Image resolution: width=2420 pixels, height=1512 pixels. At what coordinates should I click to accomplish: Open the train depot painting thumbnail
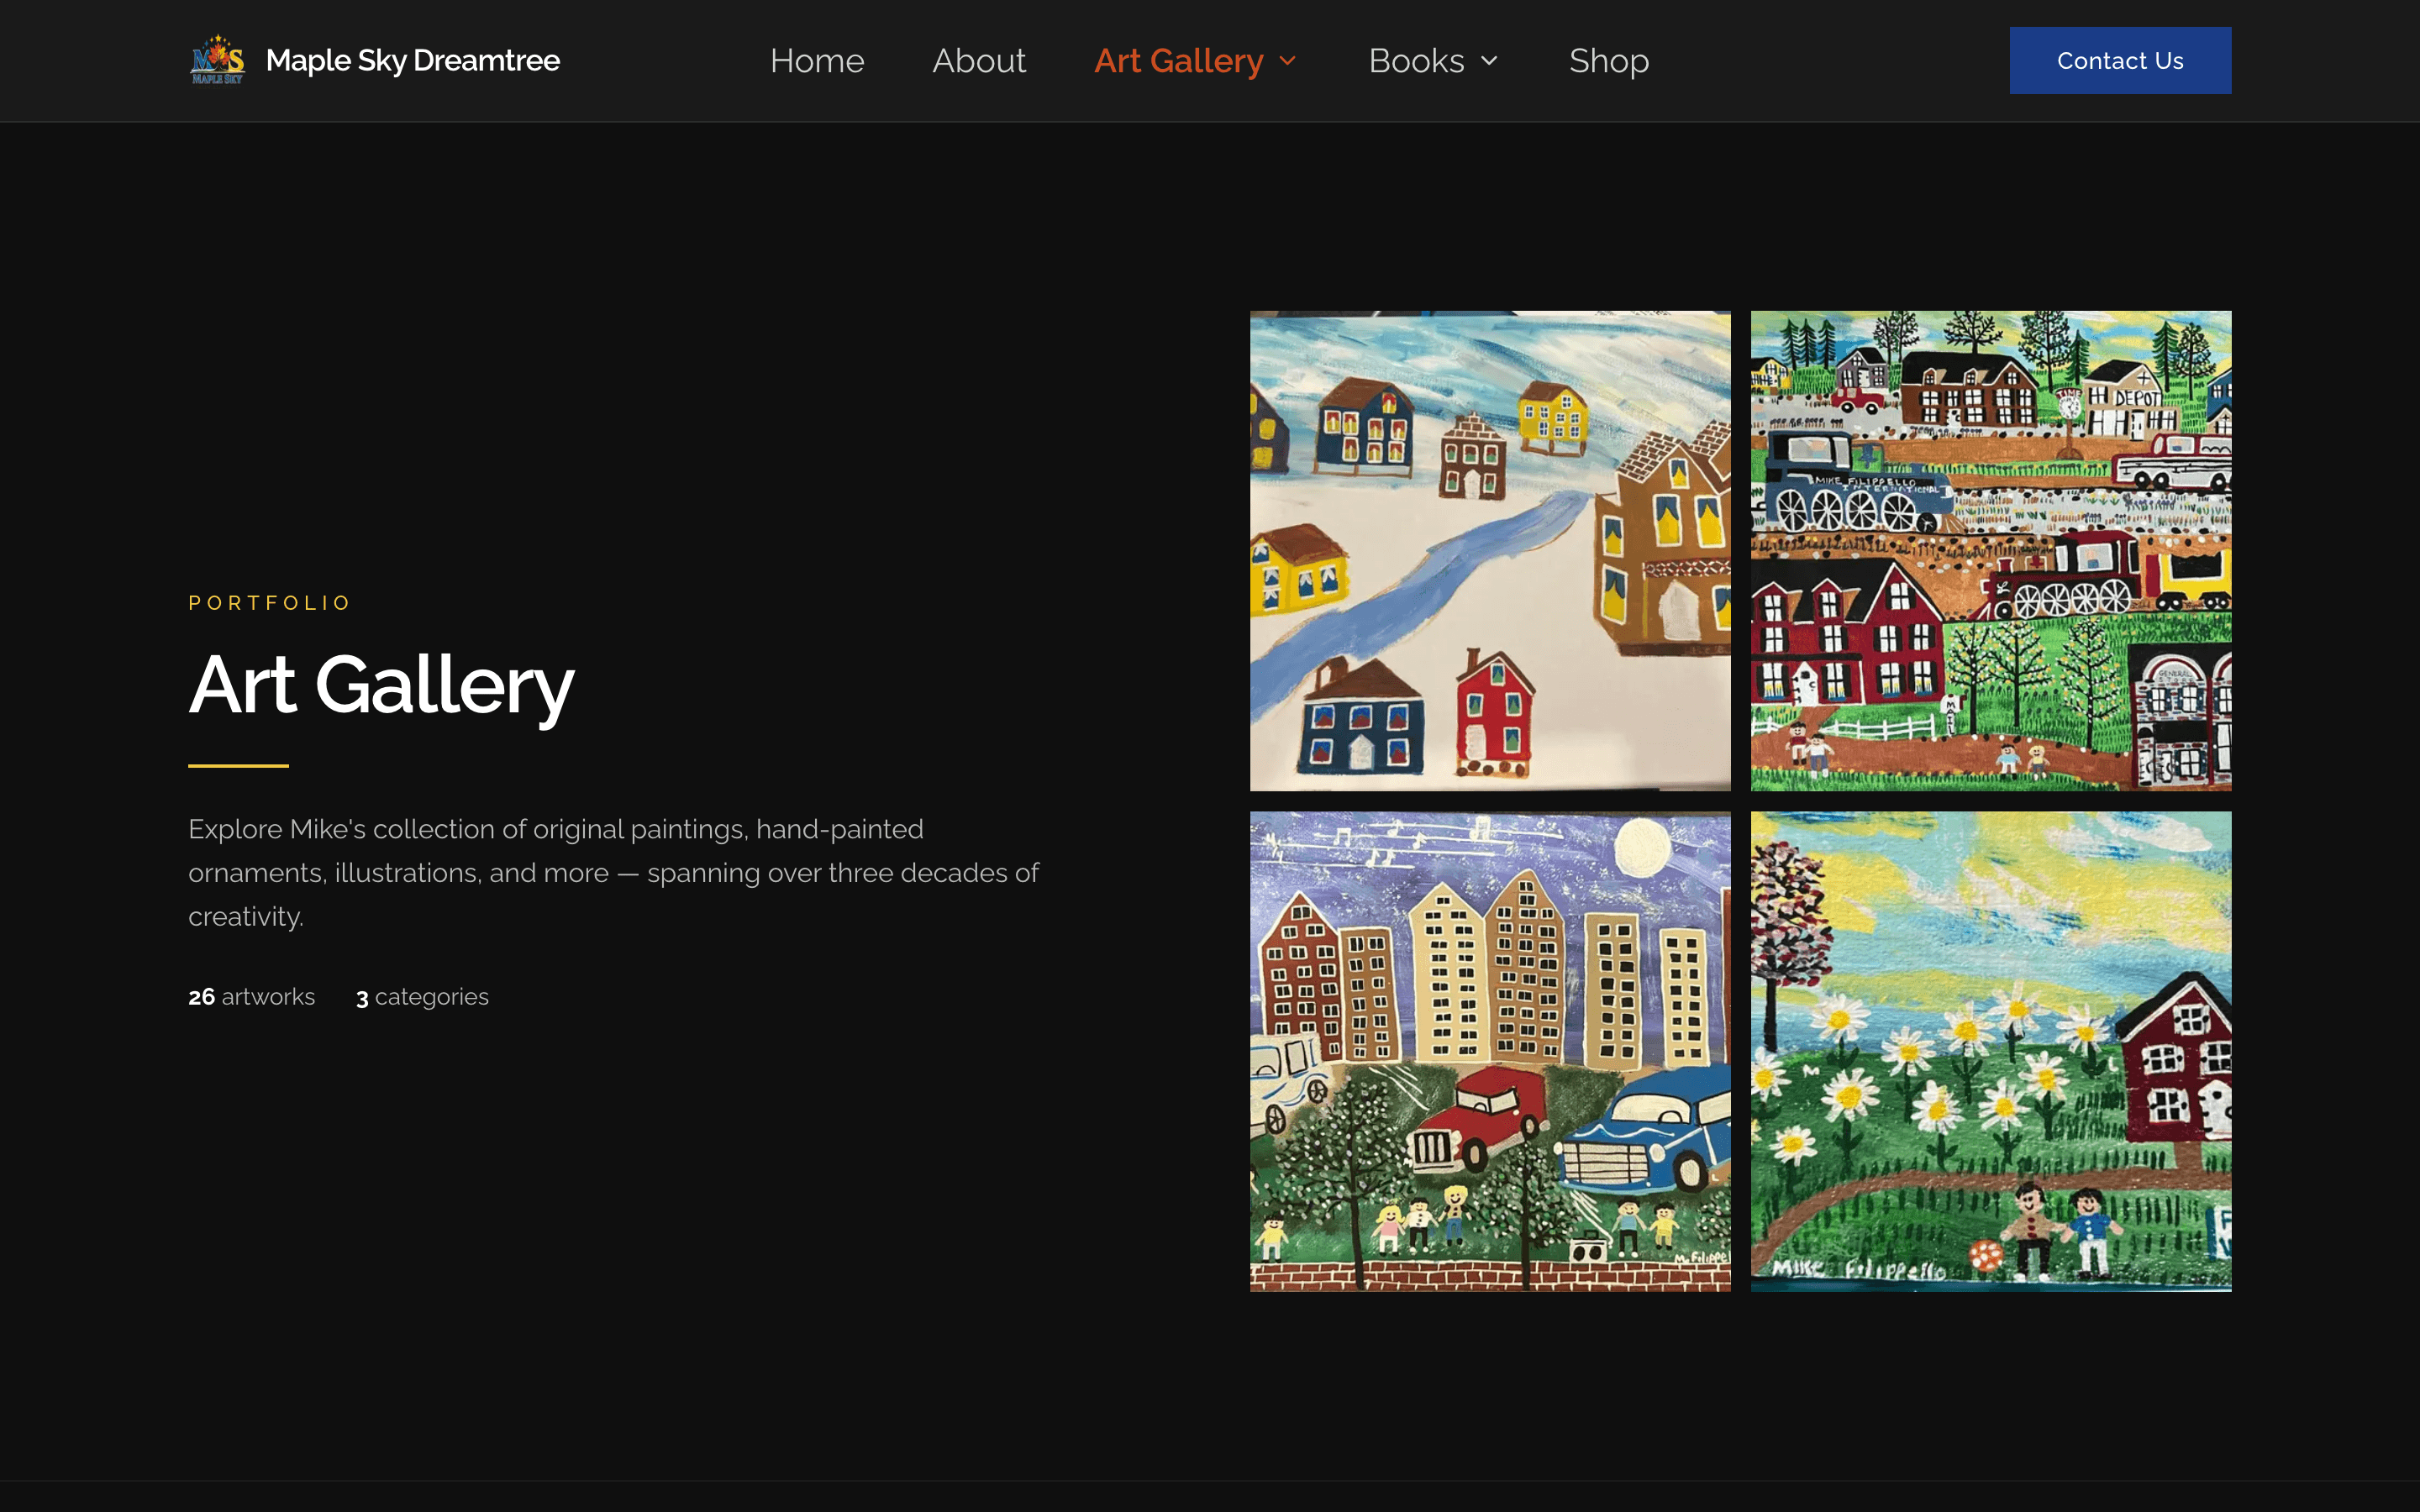pyautogui.click(x=1990, y=550)
